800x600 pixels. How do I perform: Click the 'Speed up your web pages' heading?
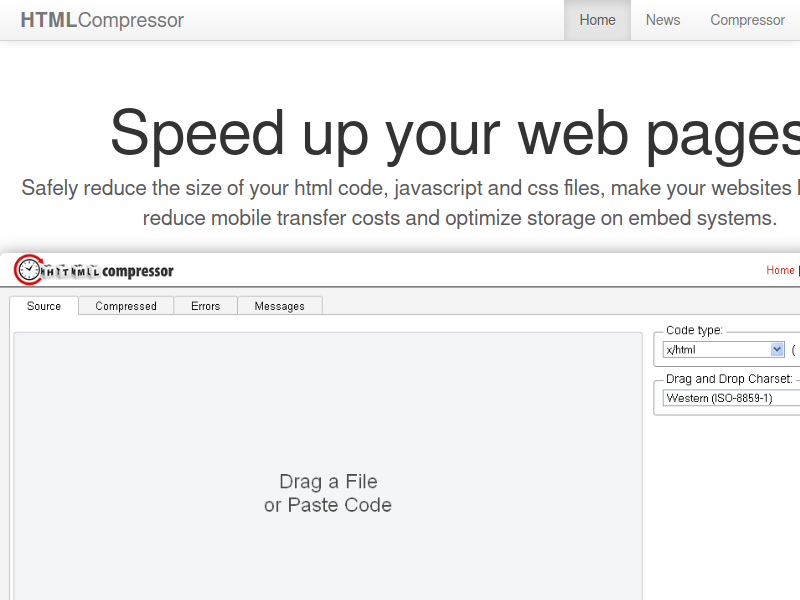click(455, 134)
